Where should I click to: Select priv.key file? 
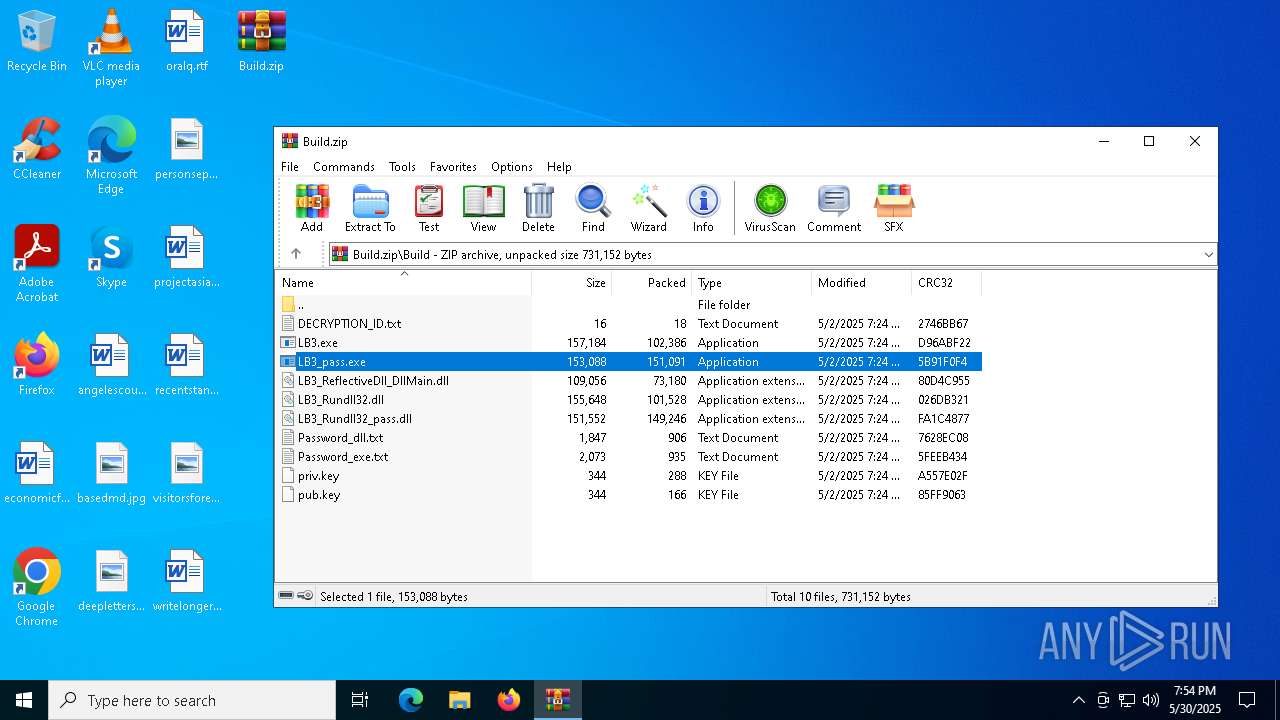pyautogui.click(x=629, y=476)
